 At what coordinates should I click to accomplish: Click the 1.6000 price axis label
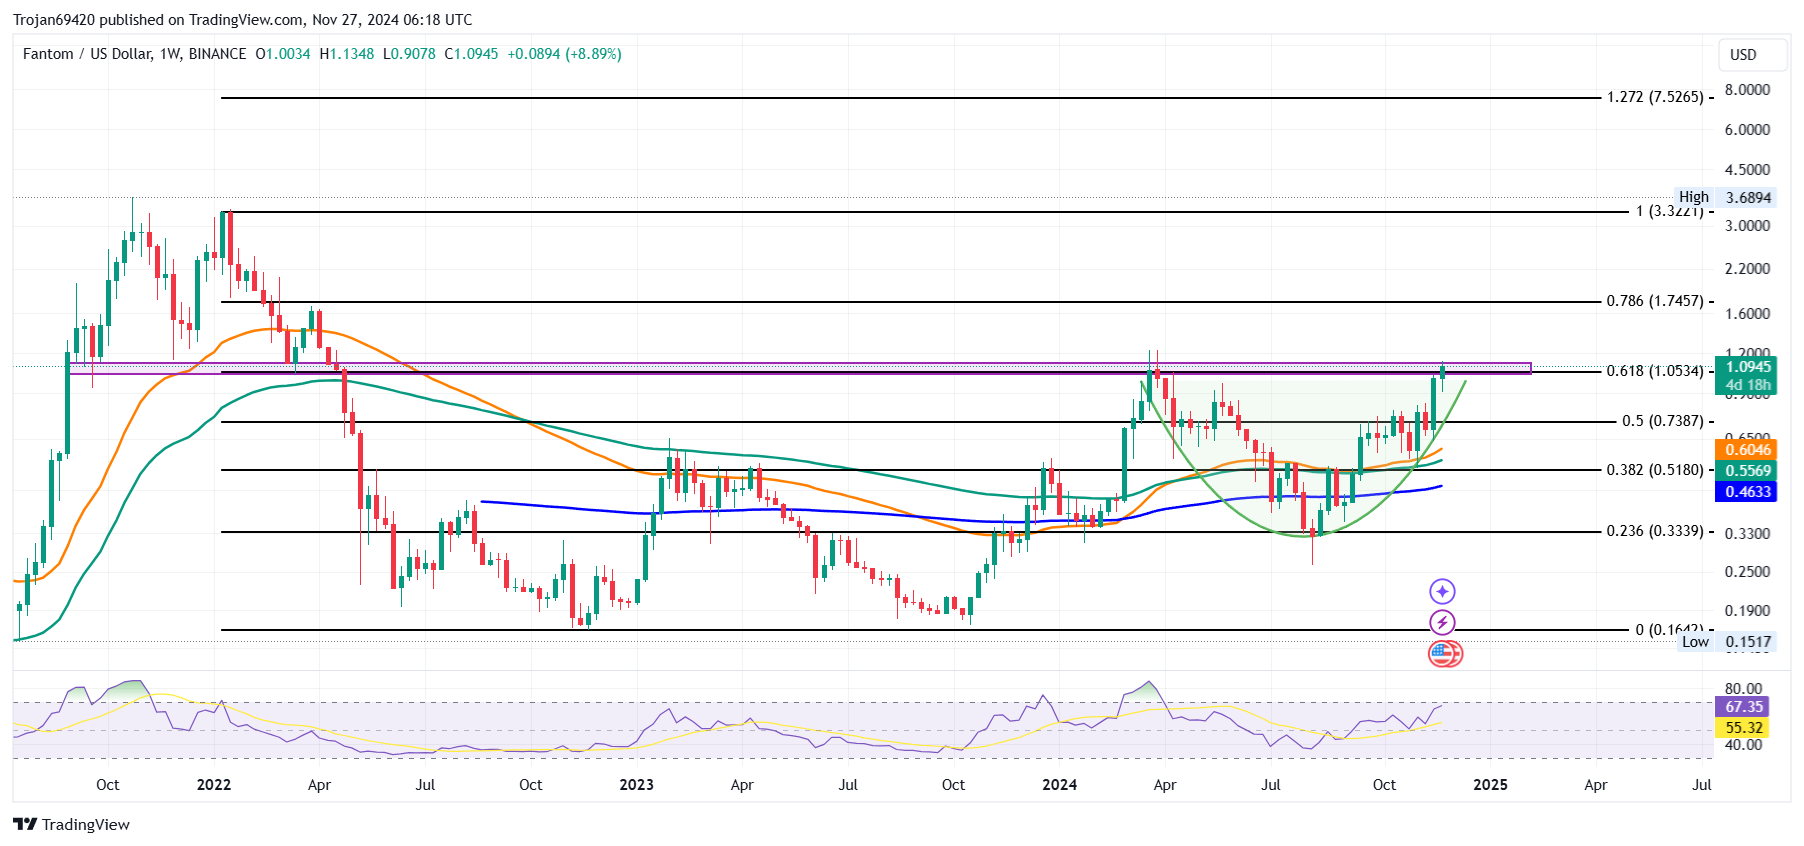pos(1747,314)
